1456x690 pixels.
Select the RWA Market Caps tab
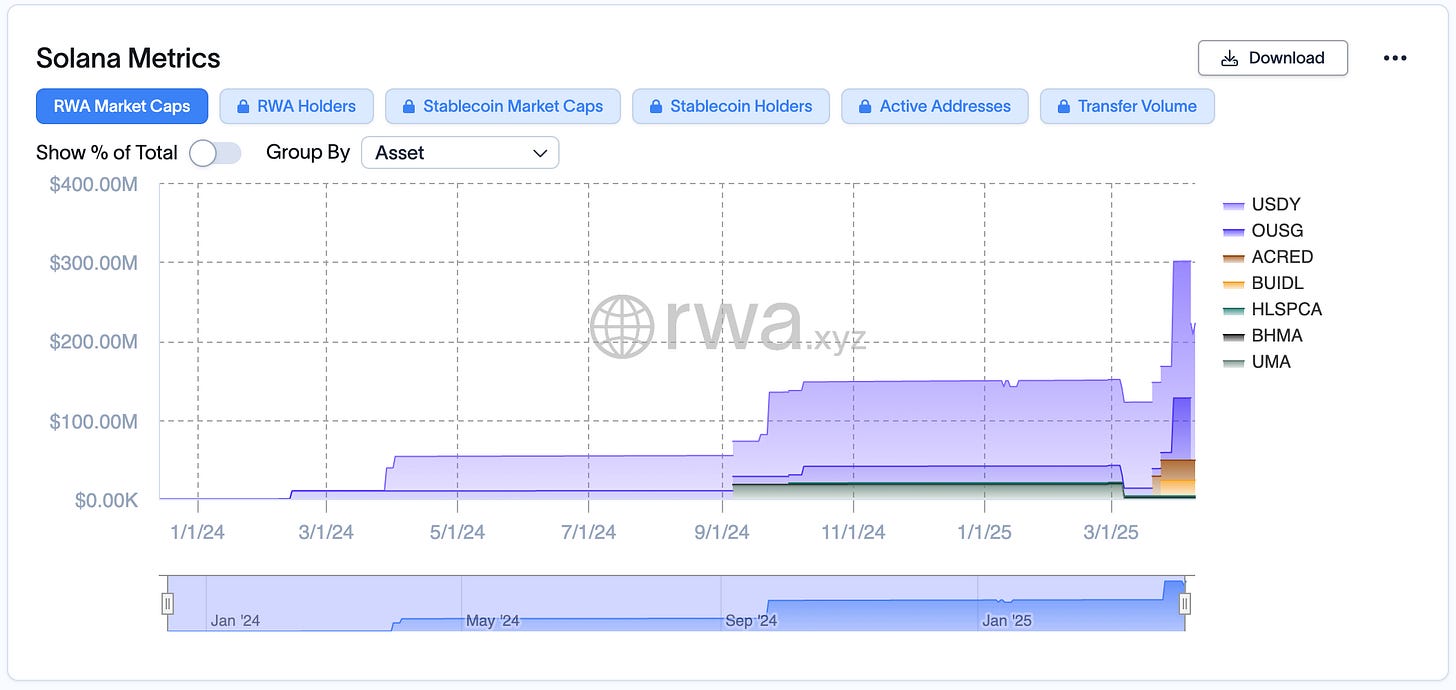[x=122, y=106]
